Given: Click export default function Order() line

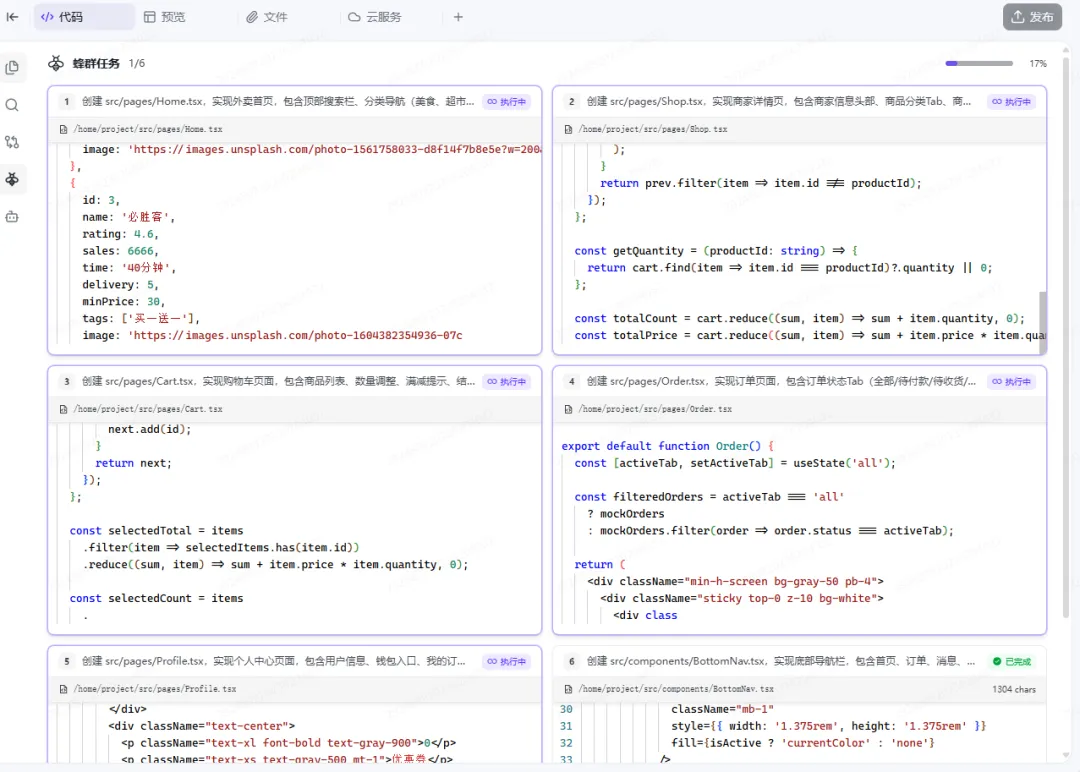Looking at the screenshot, I should click(x=667, y=446).
